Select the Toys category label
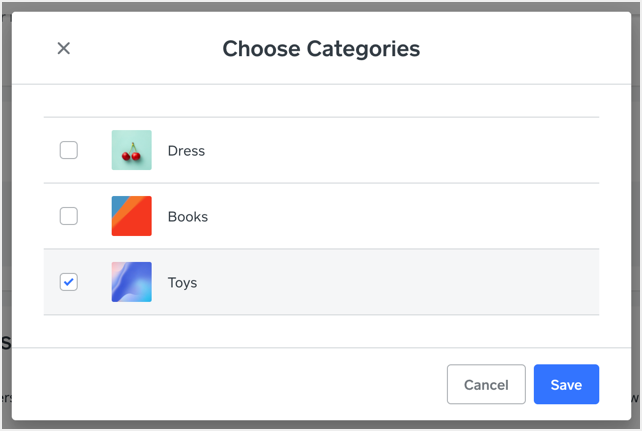The image size is (642, 431). (x=183, y=283)
